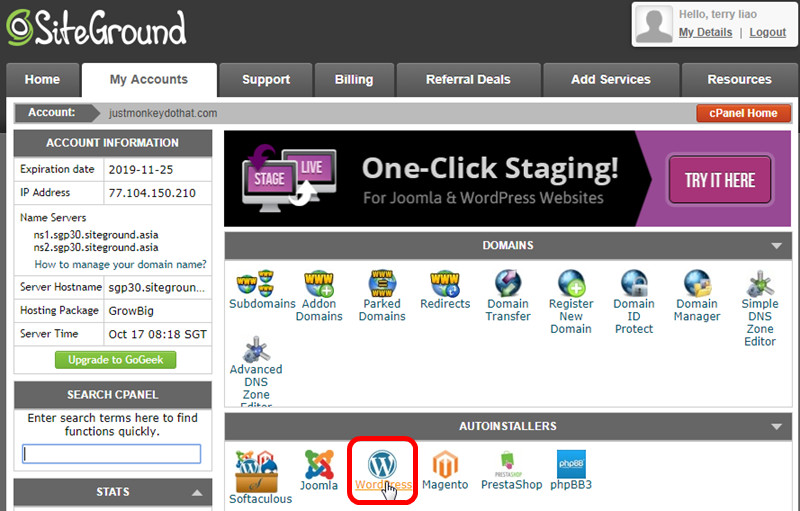This screenshot has height=511, width=800.
Task: Click the cPanel Home button
Action: (x=743, y=113)
